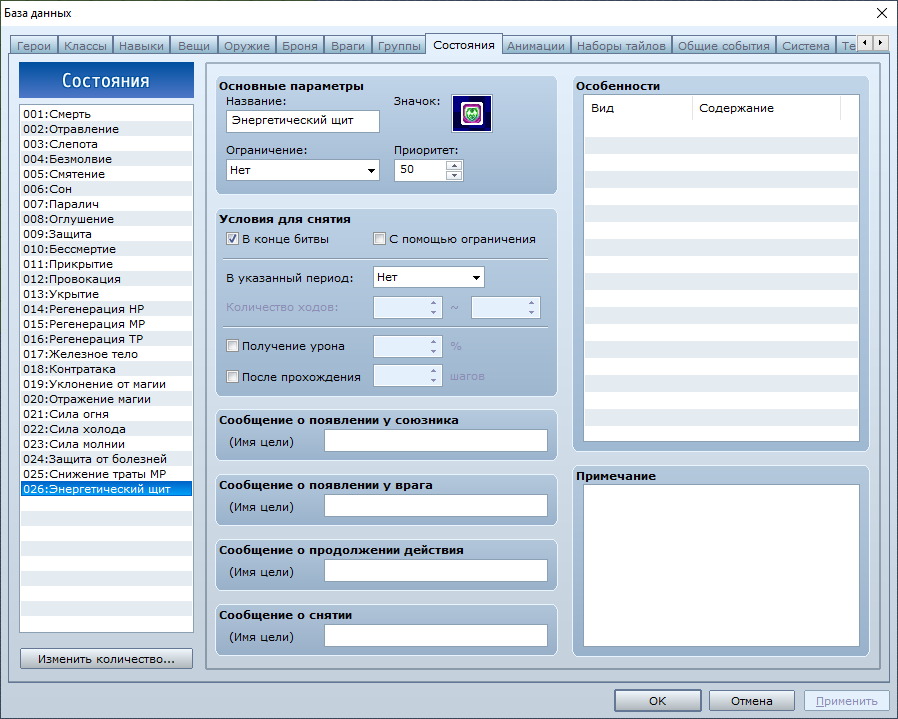Screen dimensions: 898x719
Task: Select state 015:Регенерация MP
Action: pos(107,324)
